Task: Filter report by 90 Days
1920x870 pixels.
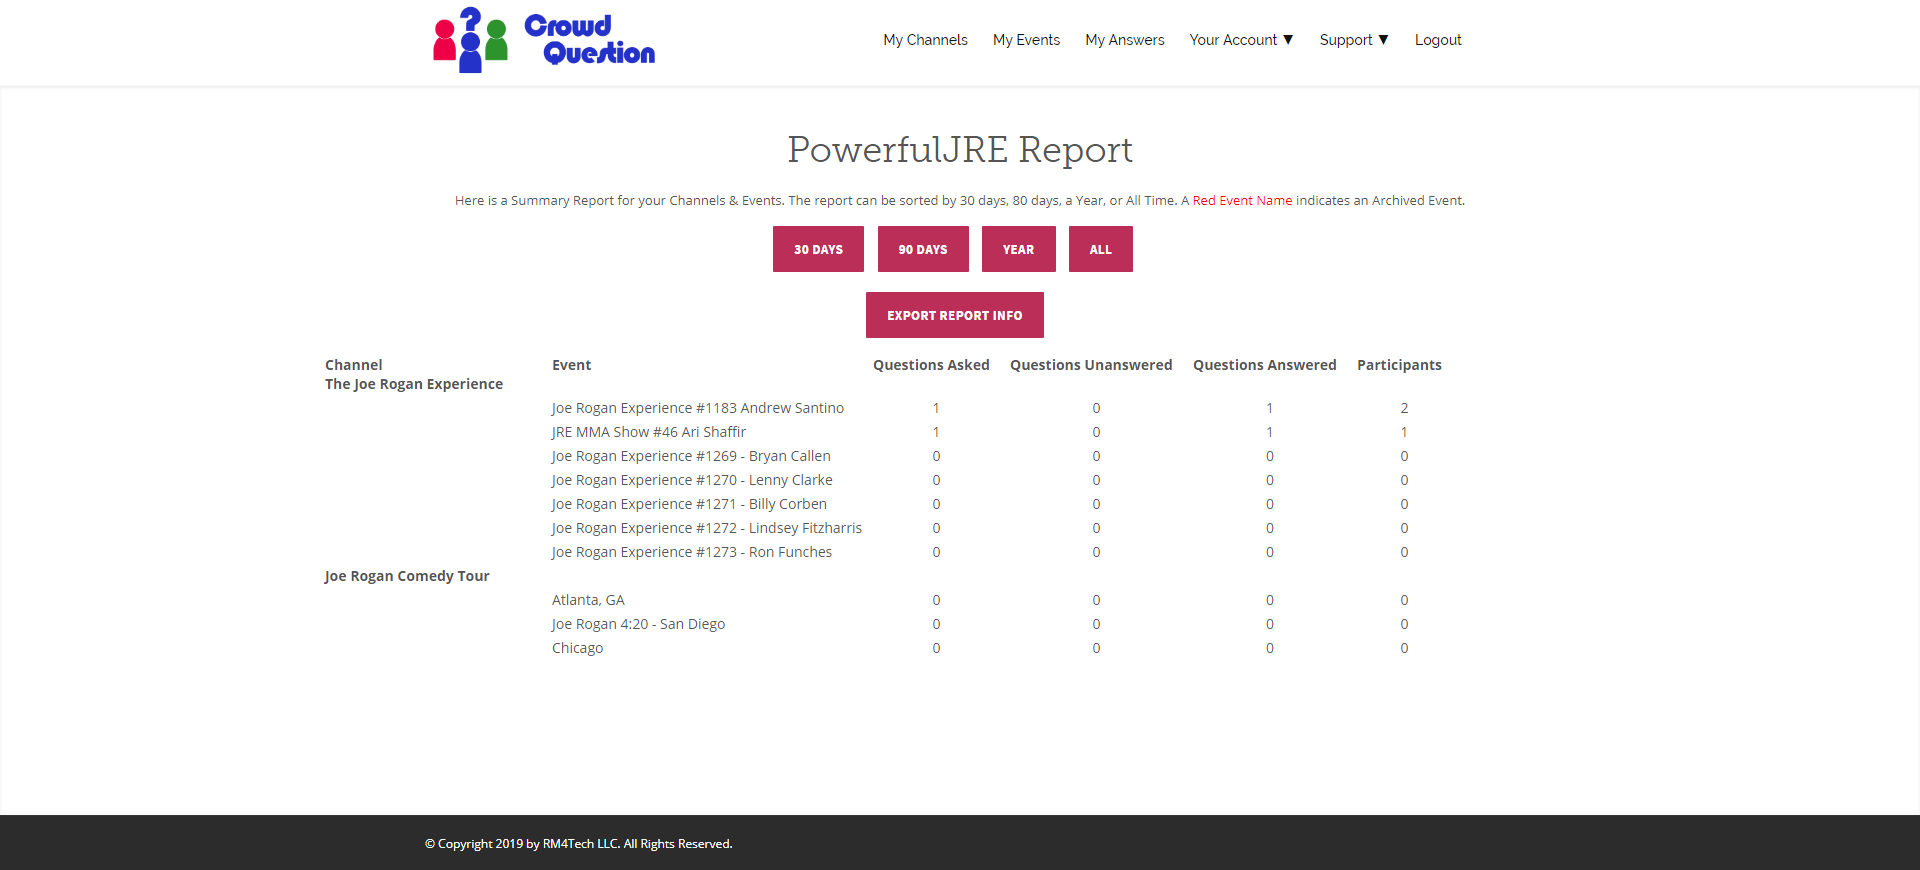Action: tap(922, 249)
